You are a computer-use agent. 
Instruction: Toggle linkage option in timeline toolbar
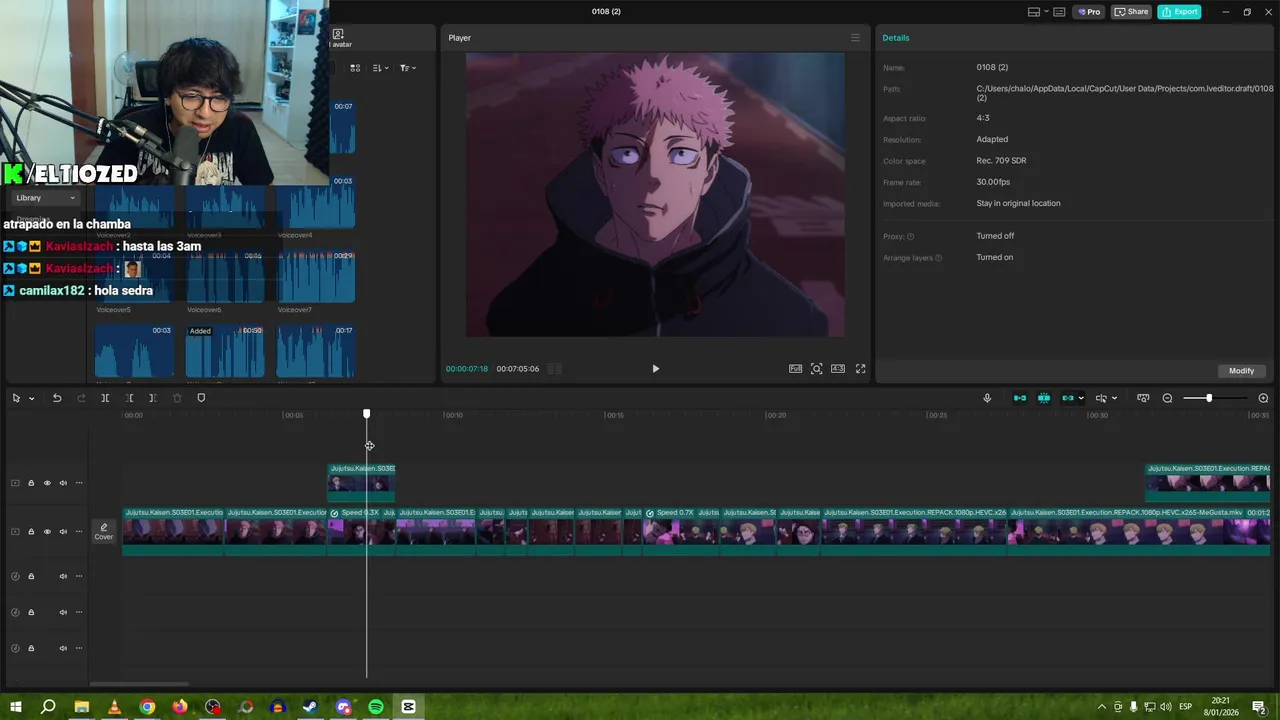click(1067, 398)
